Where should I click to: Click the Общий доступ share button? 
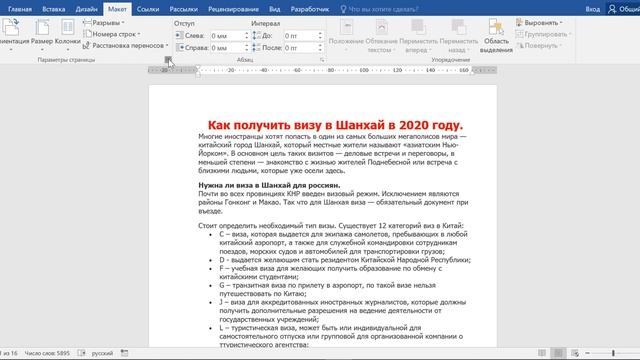tap(624, 9)
